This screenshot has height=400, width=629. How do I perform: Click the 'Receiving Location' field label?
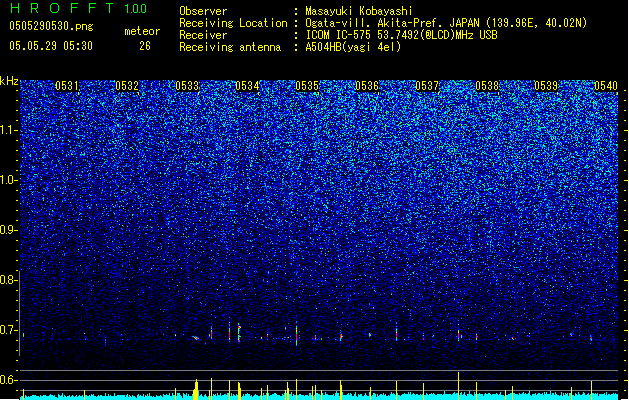(233, 23)
